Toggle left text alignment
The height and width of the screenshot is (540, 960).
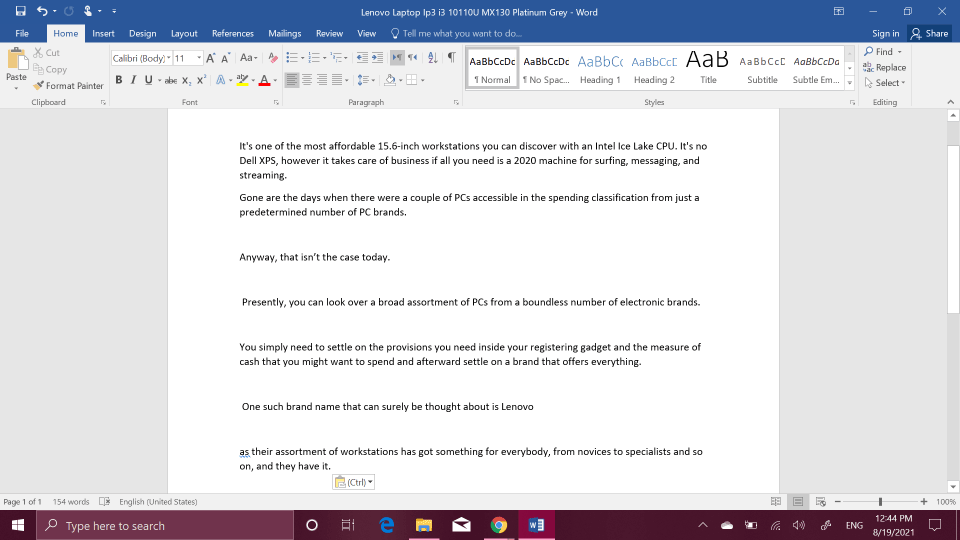[292, 80]
